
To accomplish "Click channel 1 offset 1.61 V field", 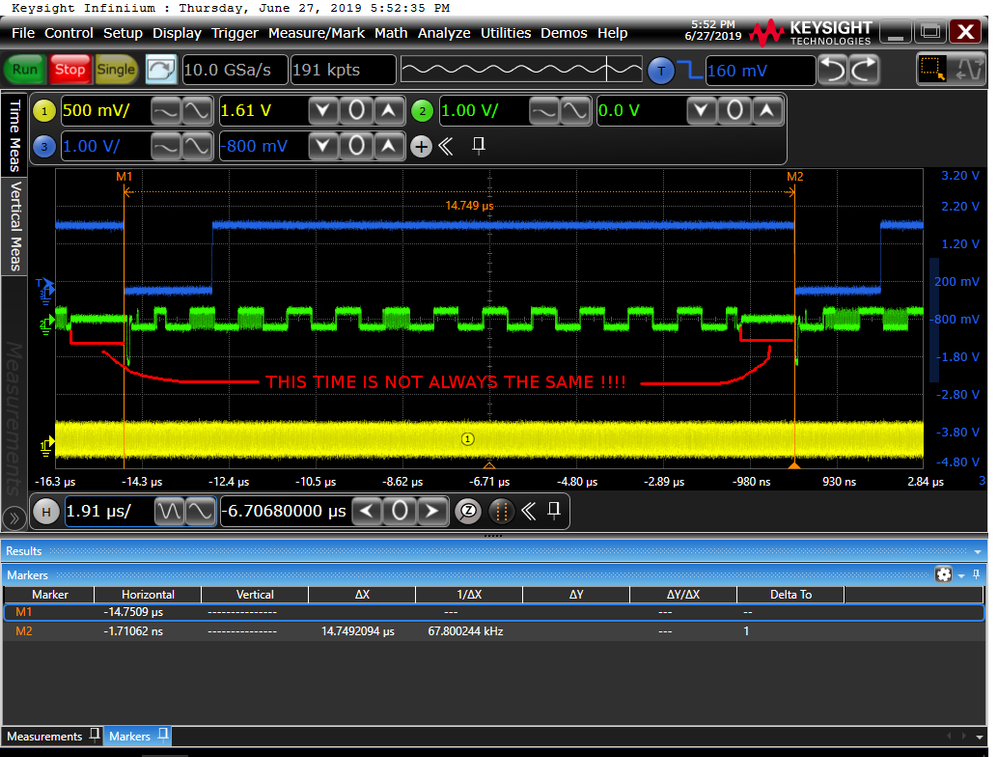I will 263,111.
